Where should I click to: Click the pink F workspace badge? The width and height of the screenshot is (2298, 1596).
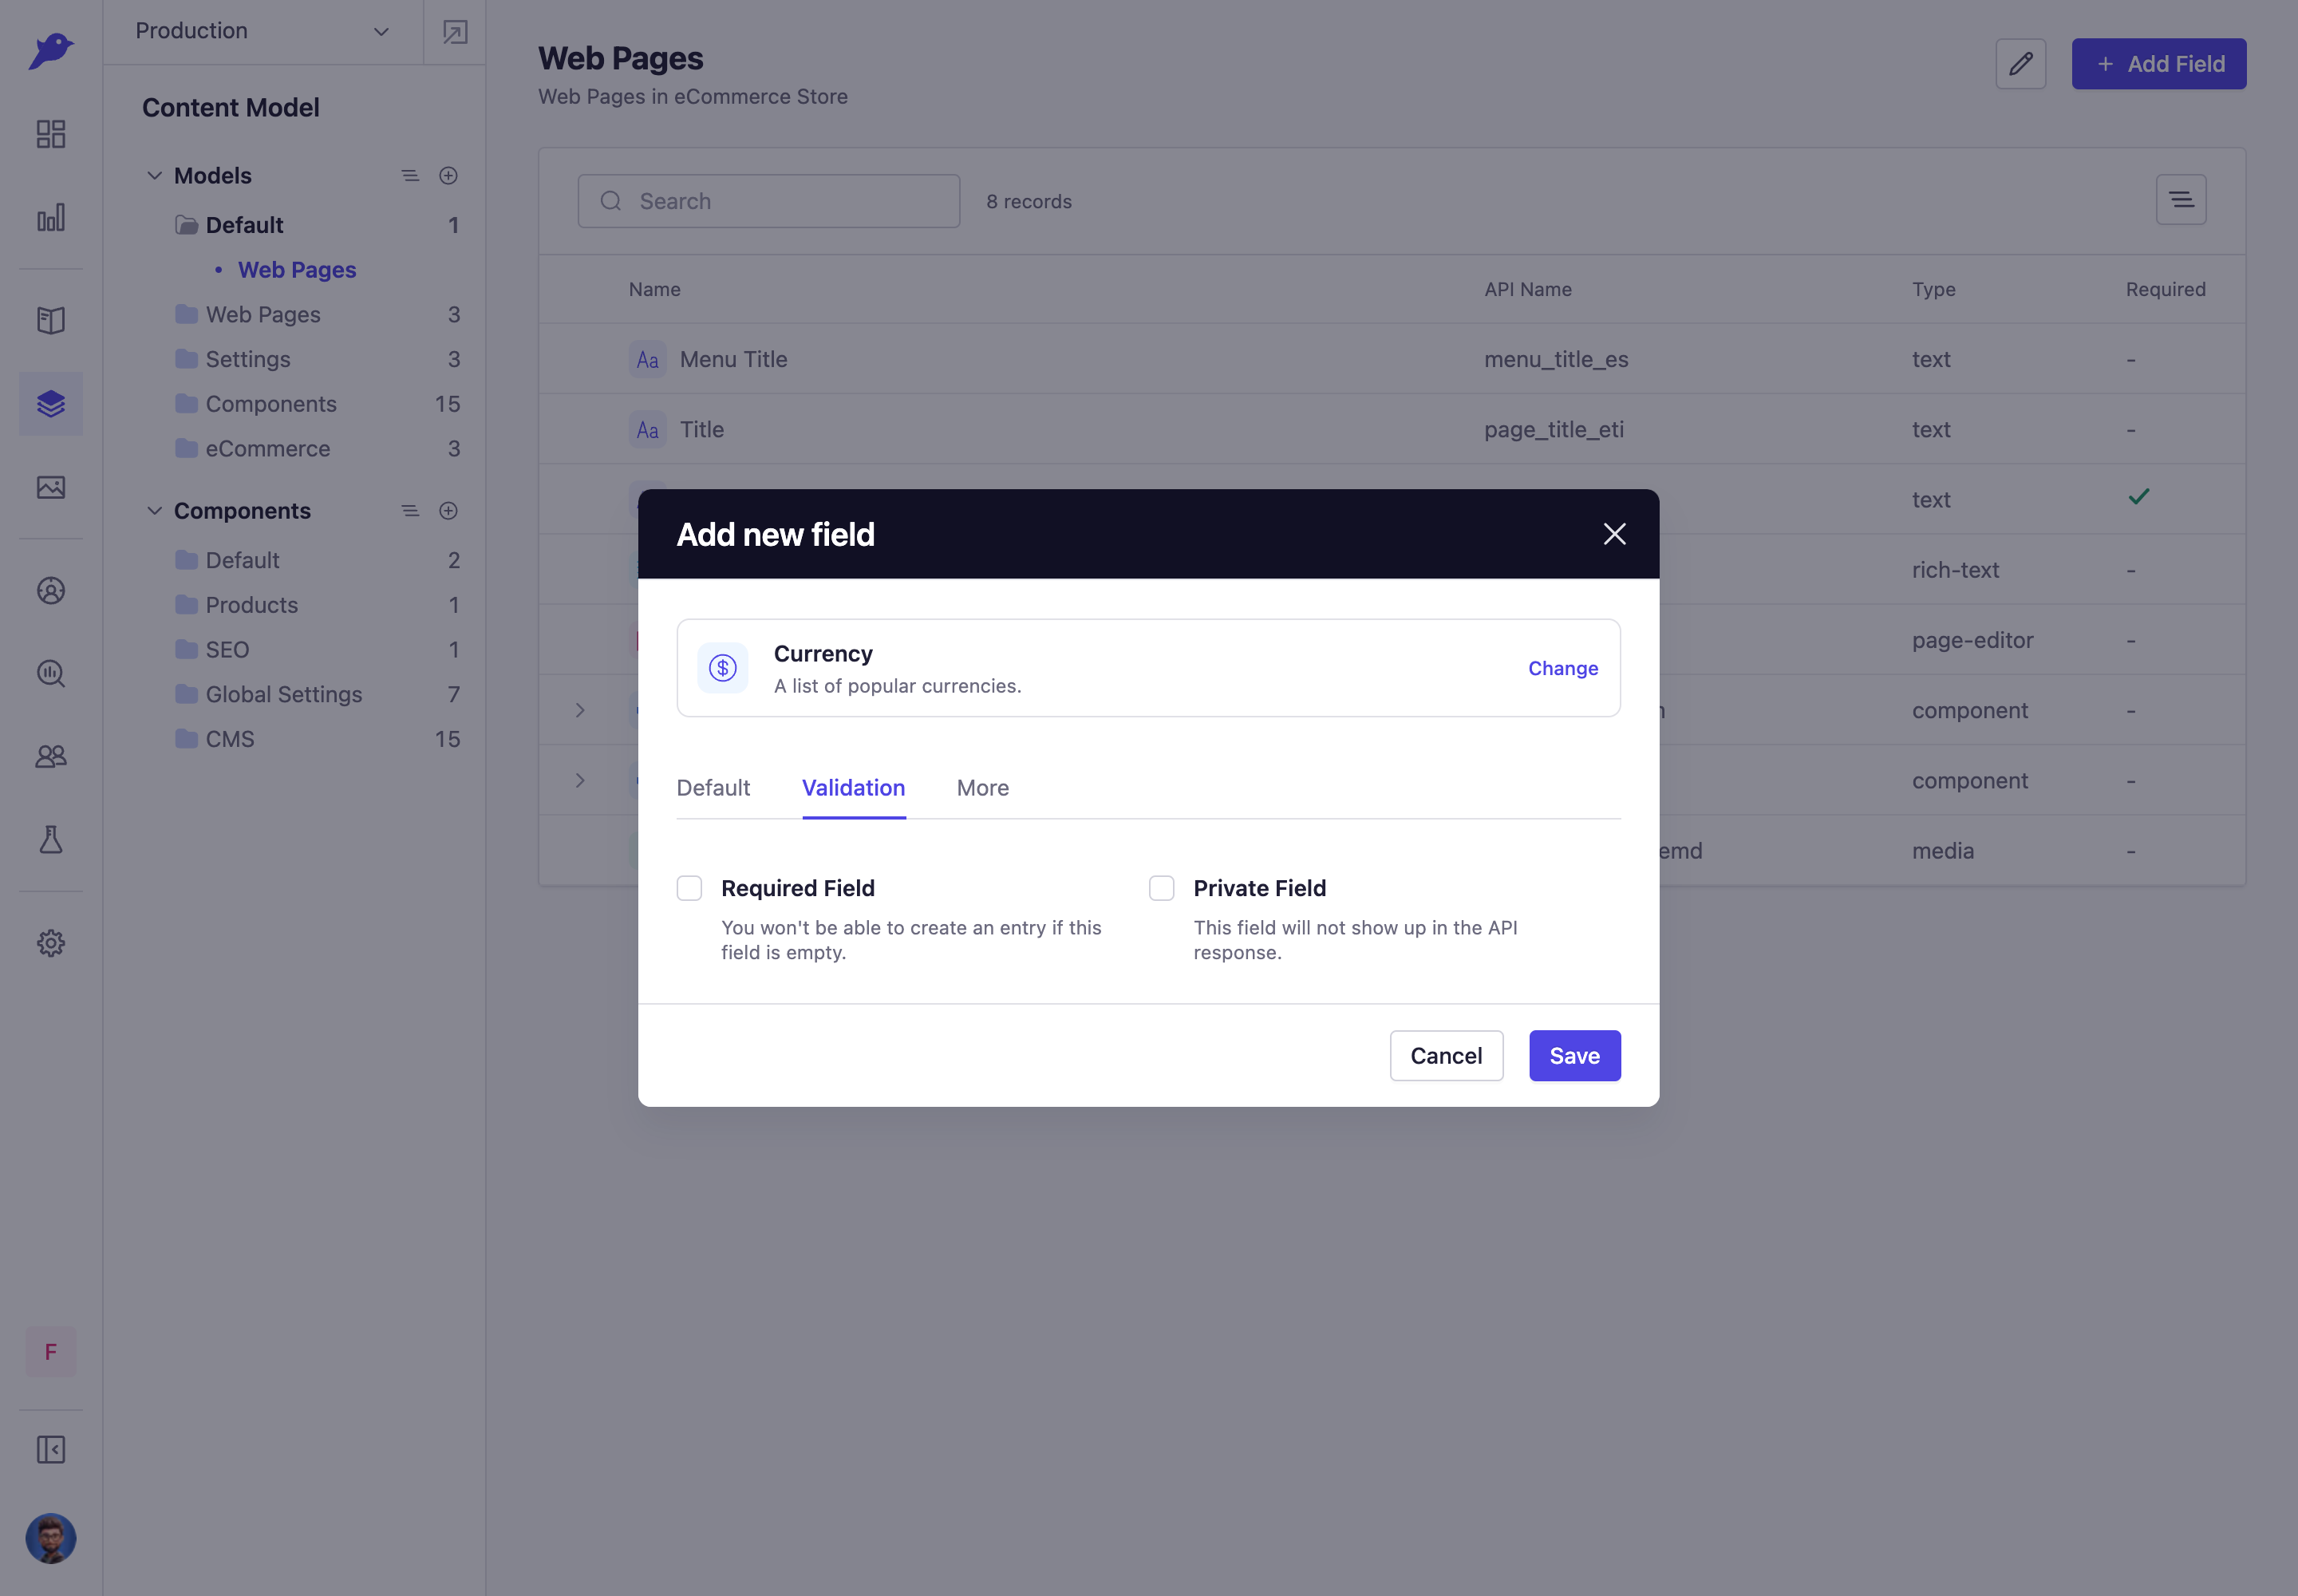click(x=51, y=1352)
